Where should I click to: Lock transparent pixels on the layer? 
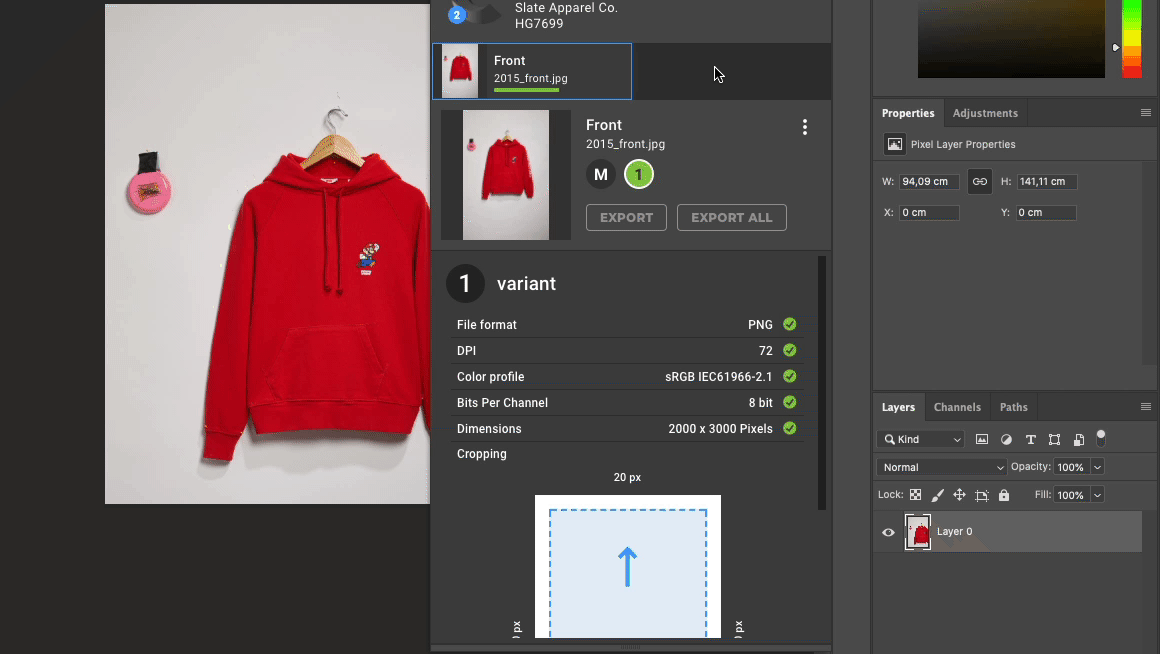pos(915,495)
